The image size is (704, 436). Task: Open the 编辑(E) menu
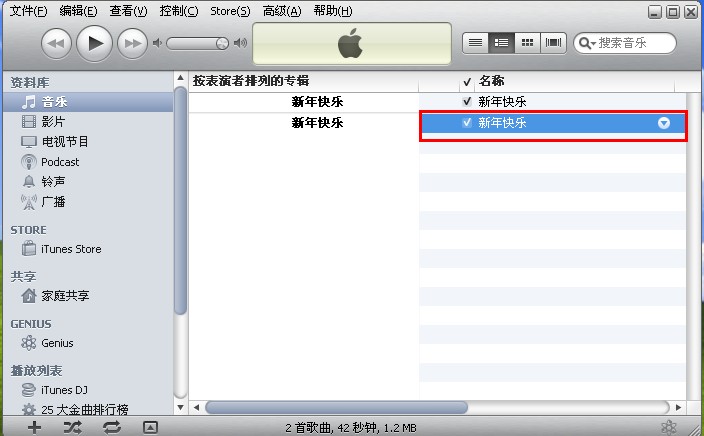tap(78, 11)
